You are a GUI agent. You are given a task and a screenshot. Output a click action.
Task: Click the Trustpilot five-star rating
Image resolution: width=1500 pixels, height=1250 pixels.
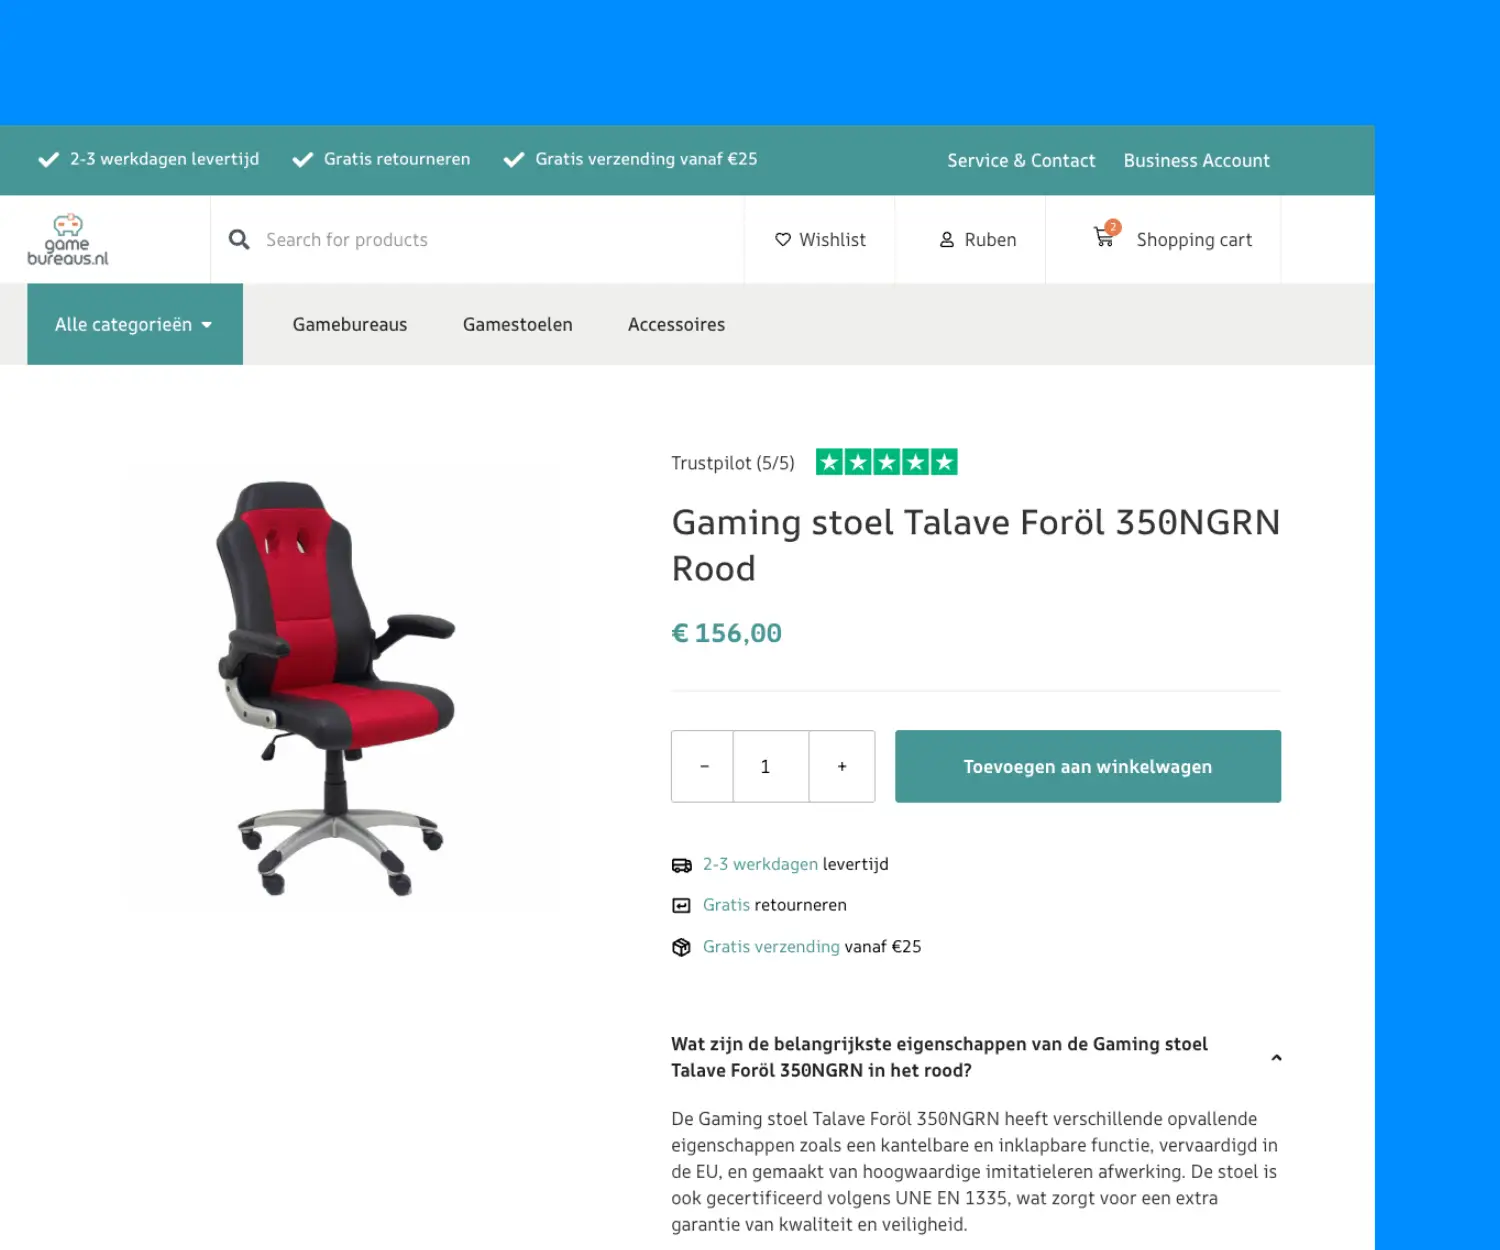coord(887,462)
